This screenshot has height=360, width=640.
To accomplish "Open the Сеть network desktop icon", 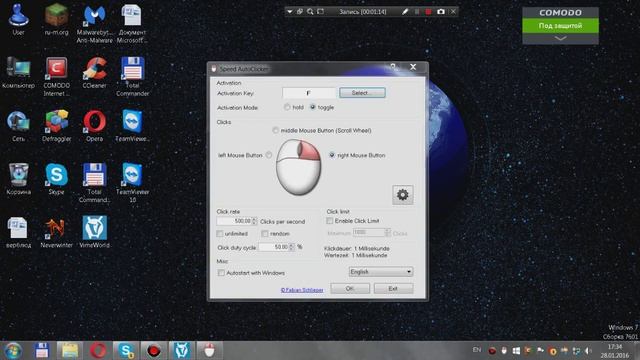I will (18, 125).
